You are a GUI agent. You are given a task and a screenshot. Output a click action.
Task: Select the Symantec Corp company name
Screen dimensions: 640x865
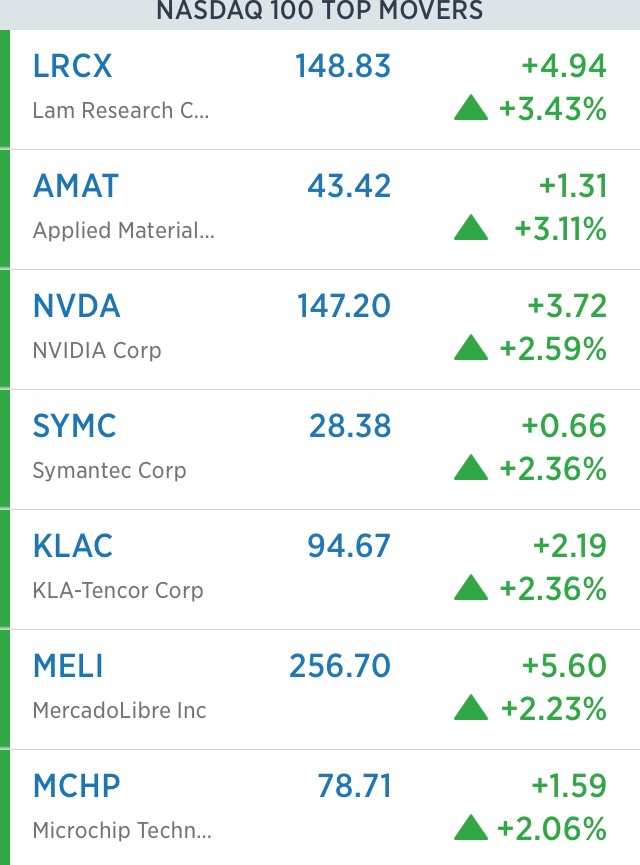pyautogui.click(x=109, y=471)
